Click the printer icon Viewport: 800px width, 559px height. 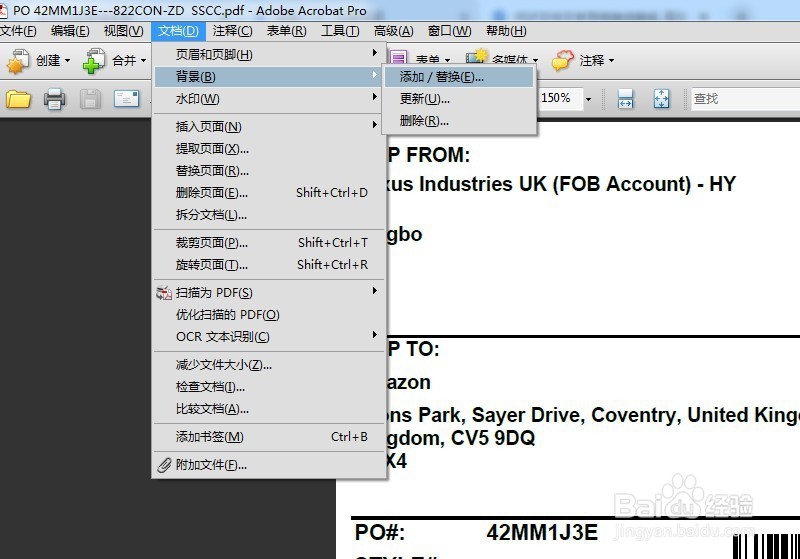[x=55, y=99]
